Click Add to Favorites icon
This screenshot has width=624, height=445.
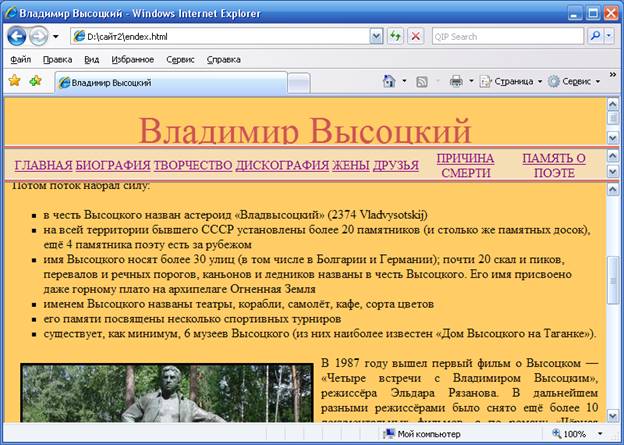tap(35, 81)
